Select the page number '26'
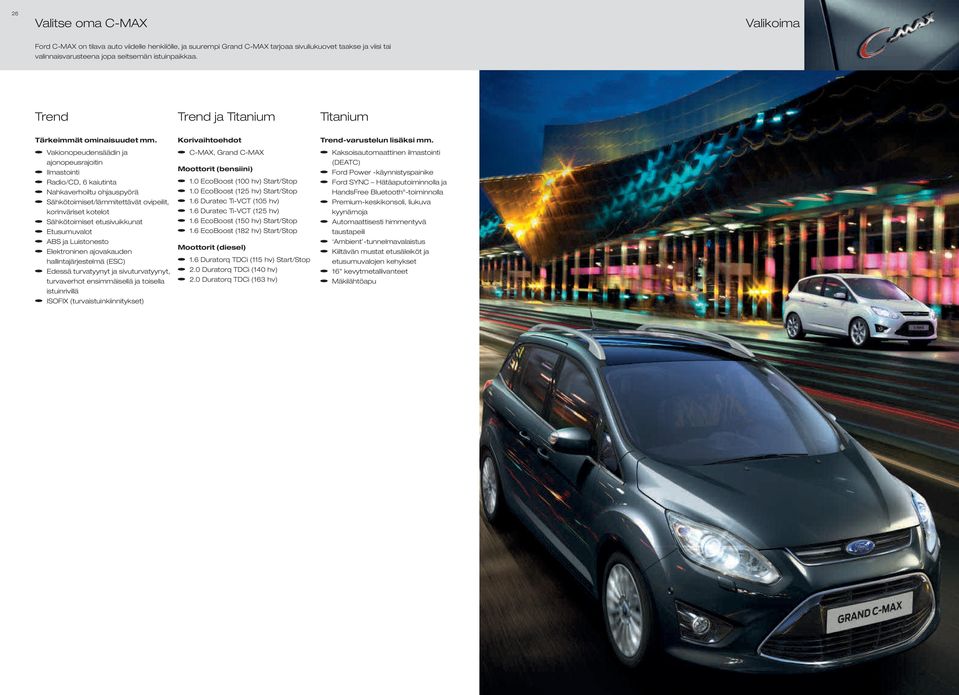The width and height of the screenshot is (959, 695). 15,13
